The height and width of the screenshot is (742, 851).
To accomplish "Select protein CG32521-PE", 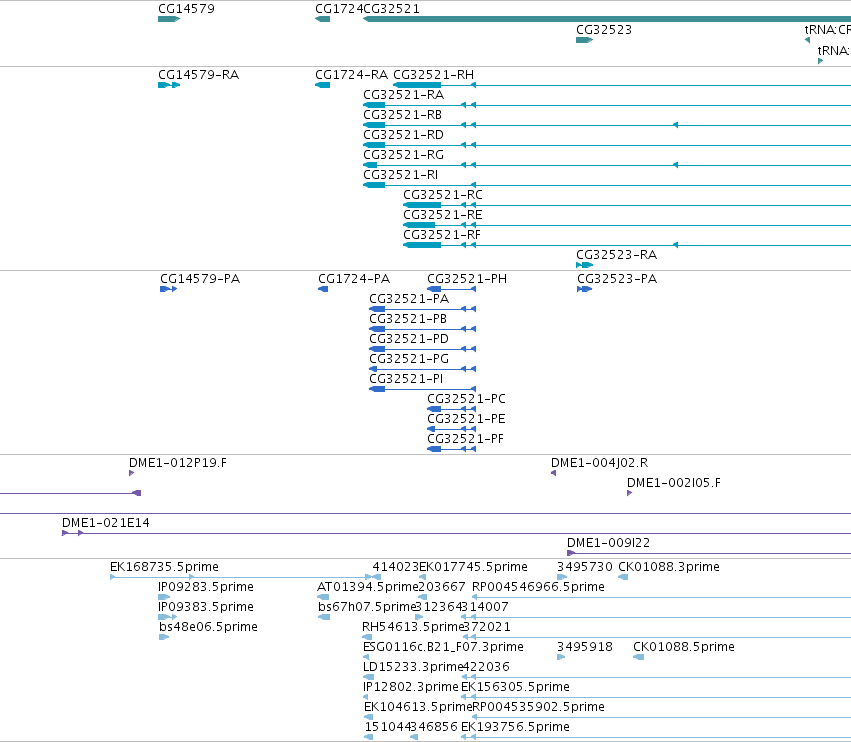I will [466, 418].
